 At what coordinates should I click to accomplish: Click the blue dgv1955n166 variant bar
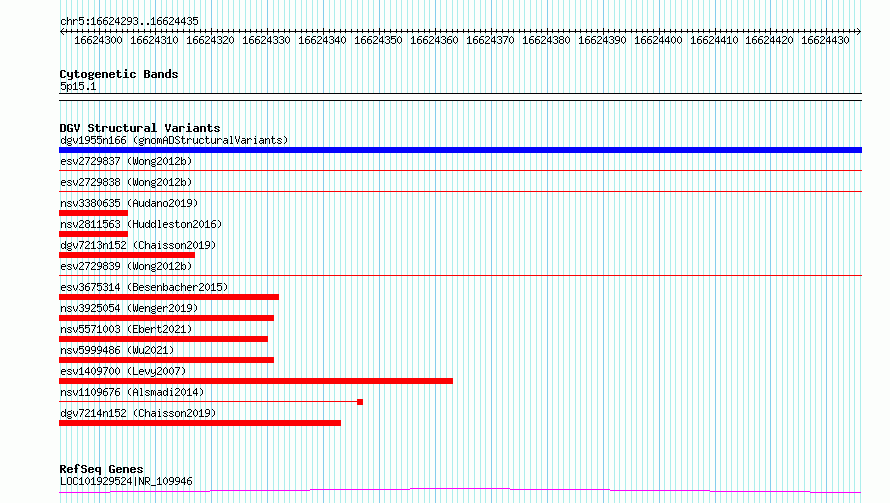460,150
